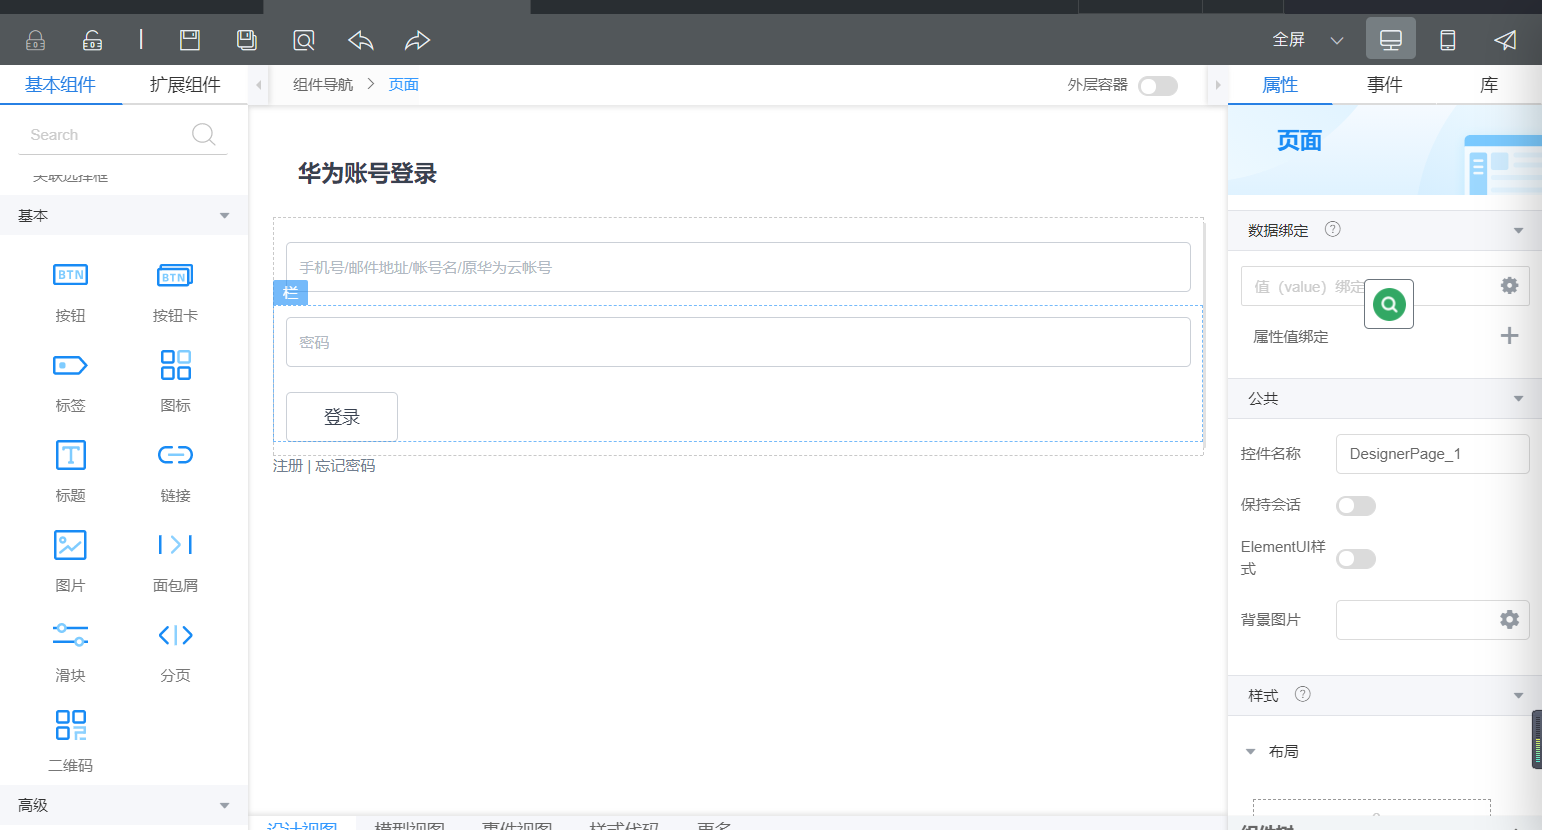This screenshot has width=1542, height=830.
Task: Click the 控件名称 DesignerPage_1 field
Action: (1433, 454)
